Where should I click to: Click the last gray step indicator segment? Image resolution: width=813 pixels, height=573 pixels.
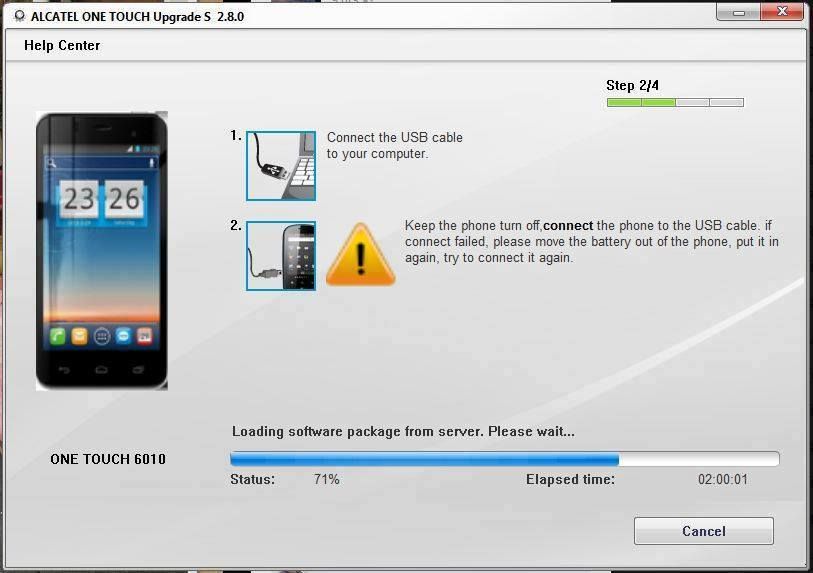pyautogui.click(x=727, y=102)
